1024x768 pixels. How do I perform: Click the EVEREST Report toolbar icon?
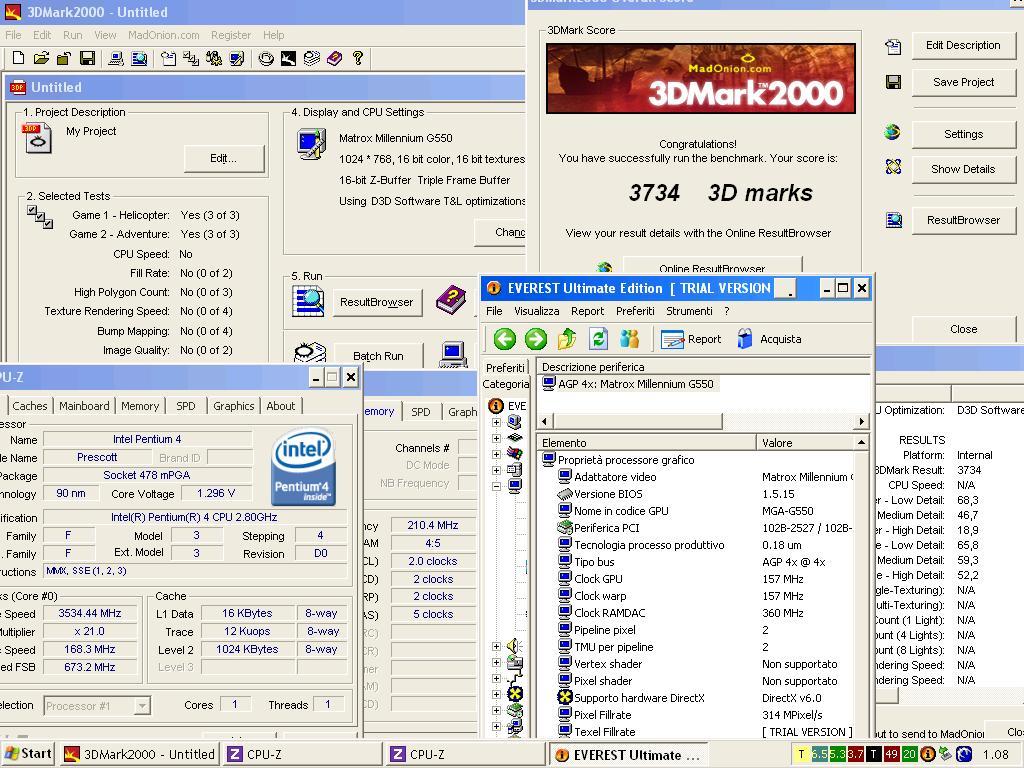coord(672,339)
